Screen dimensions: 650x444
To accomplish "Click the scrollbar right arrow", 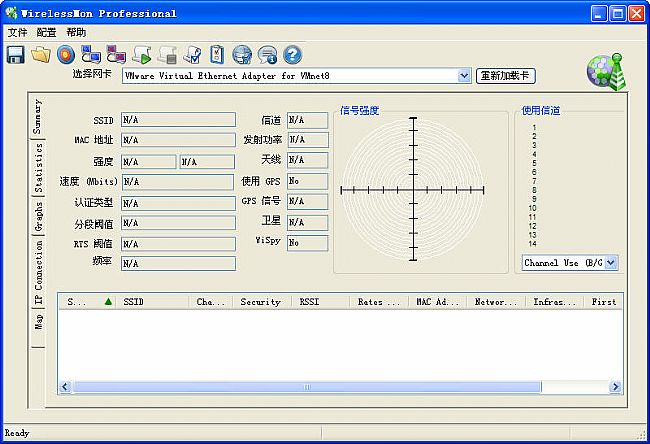I will [x=615, y=387].
